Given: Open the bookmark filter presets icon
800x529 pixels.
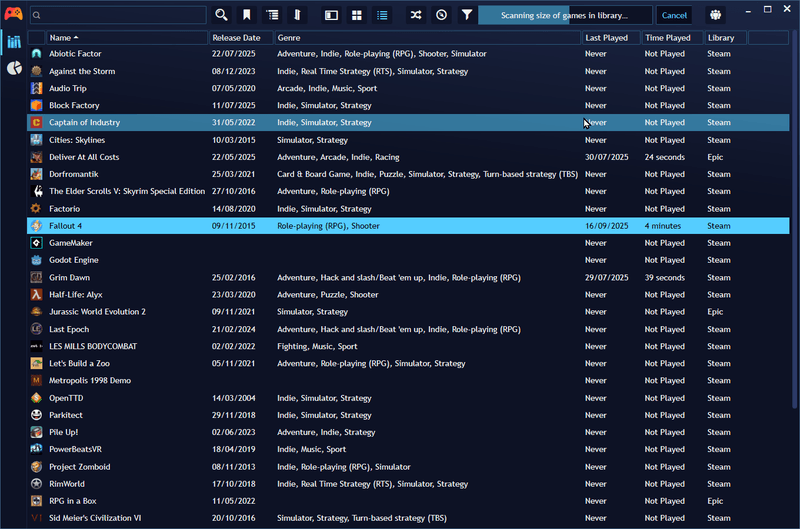Looking at the screenshot, I should [246, 15].
